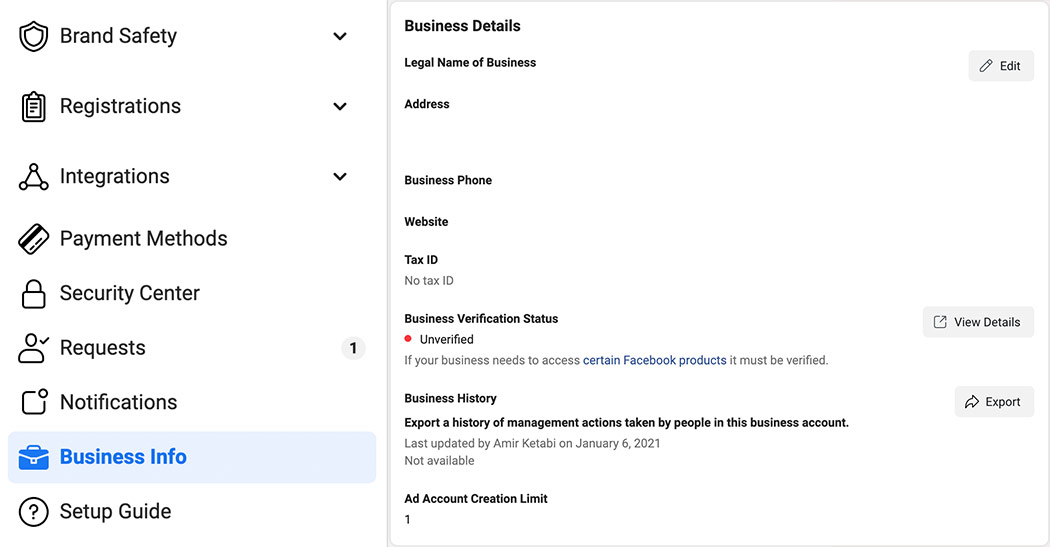
Task: Click the creation limit value '1'
Action: [407, 520]
